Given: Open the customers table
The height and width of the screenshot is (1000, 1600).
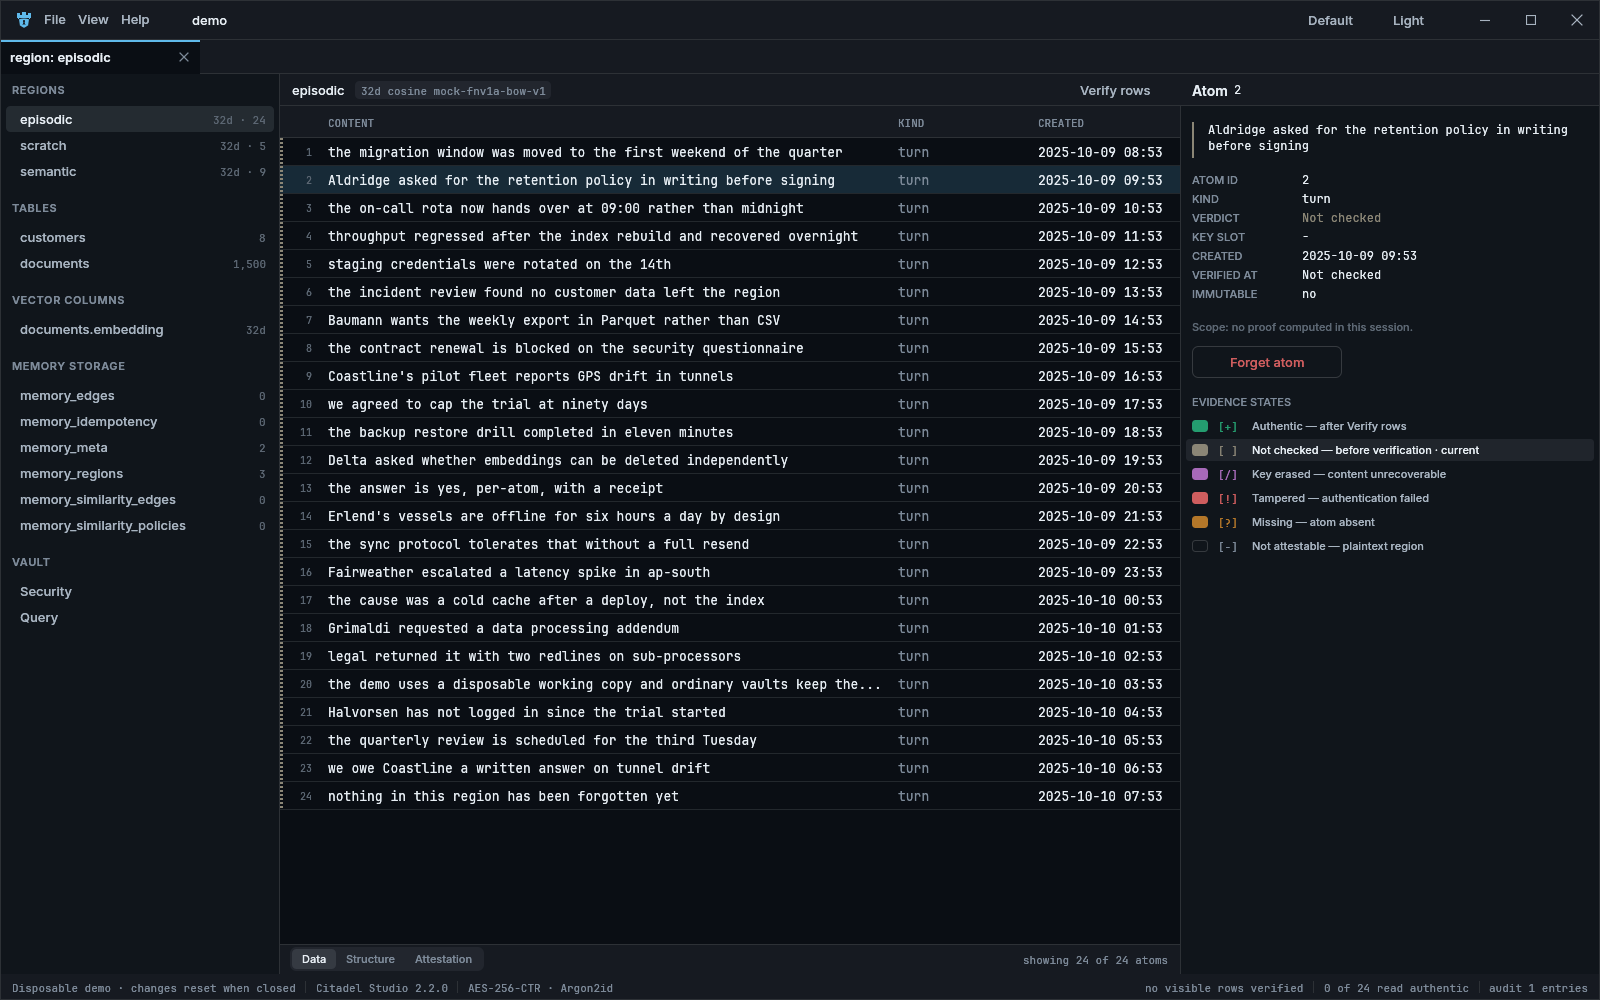Looking at the screenshot, I should coord(140,237).
